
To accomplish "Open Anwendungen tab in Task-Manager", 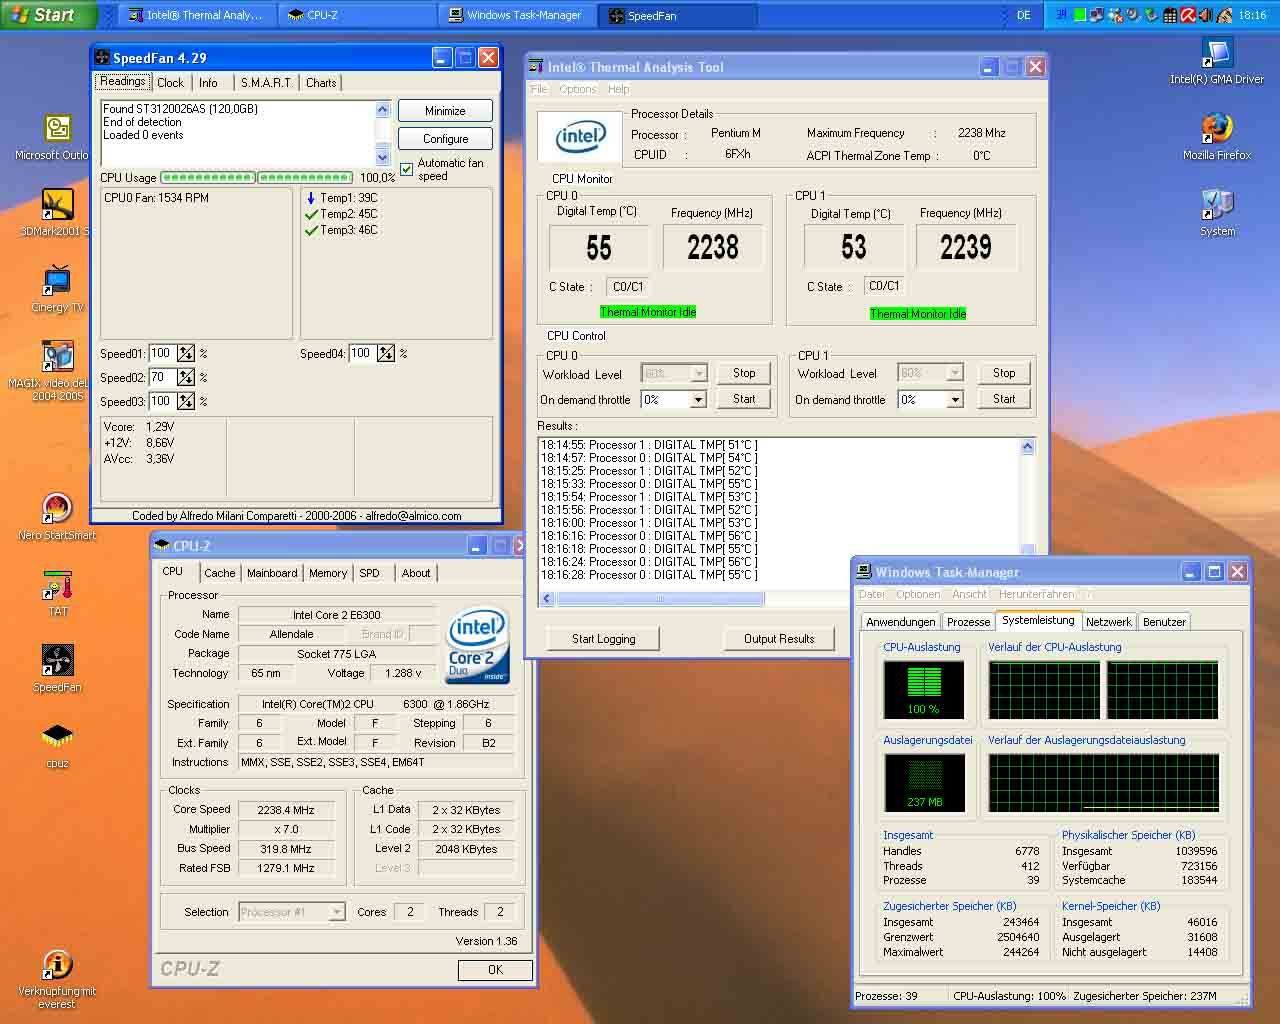I will (x=901, y=622).
